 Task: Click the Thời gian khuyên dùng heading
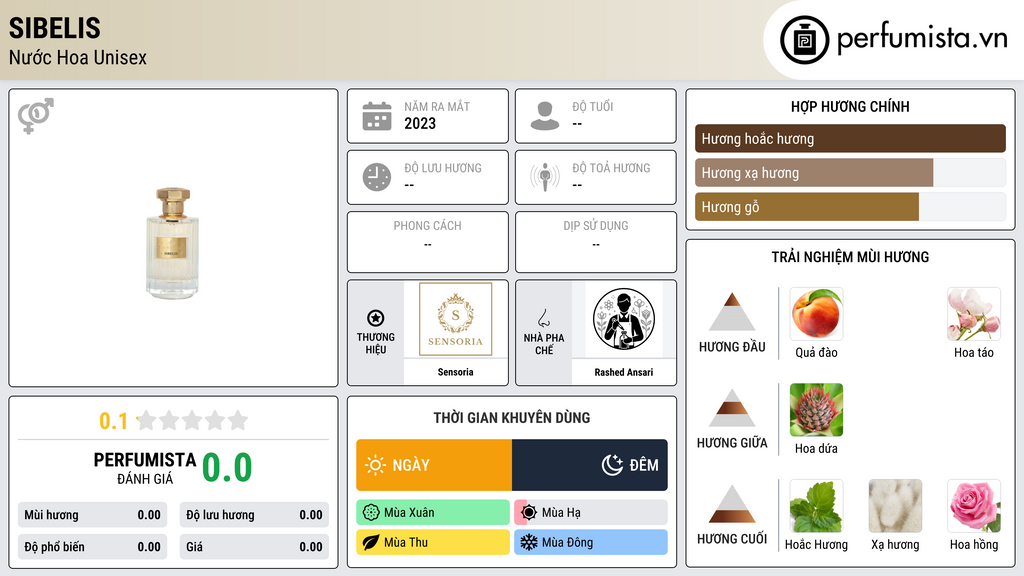(x=512, y=418)
